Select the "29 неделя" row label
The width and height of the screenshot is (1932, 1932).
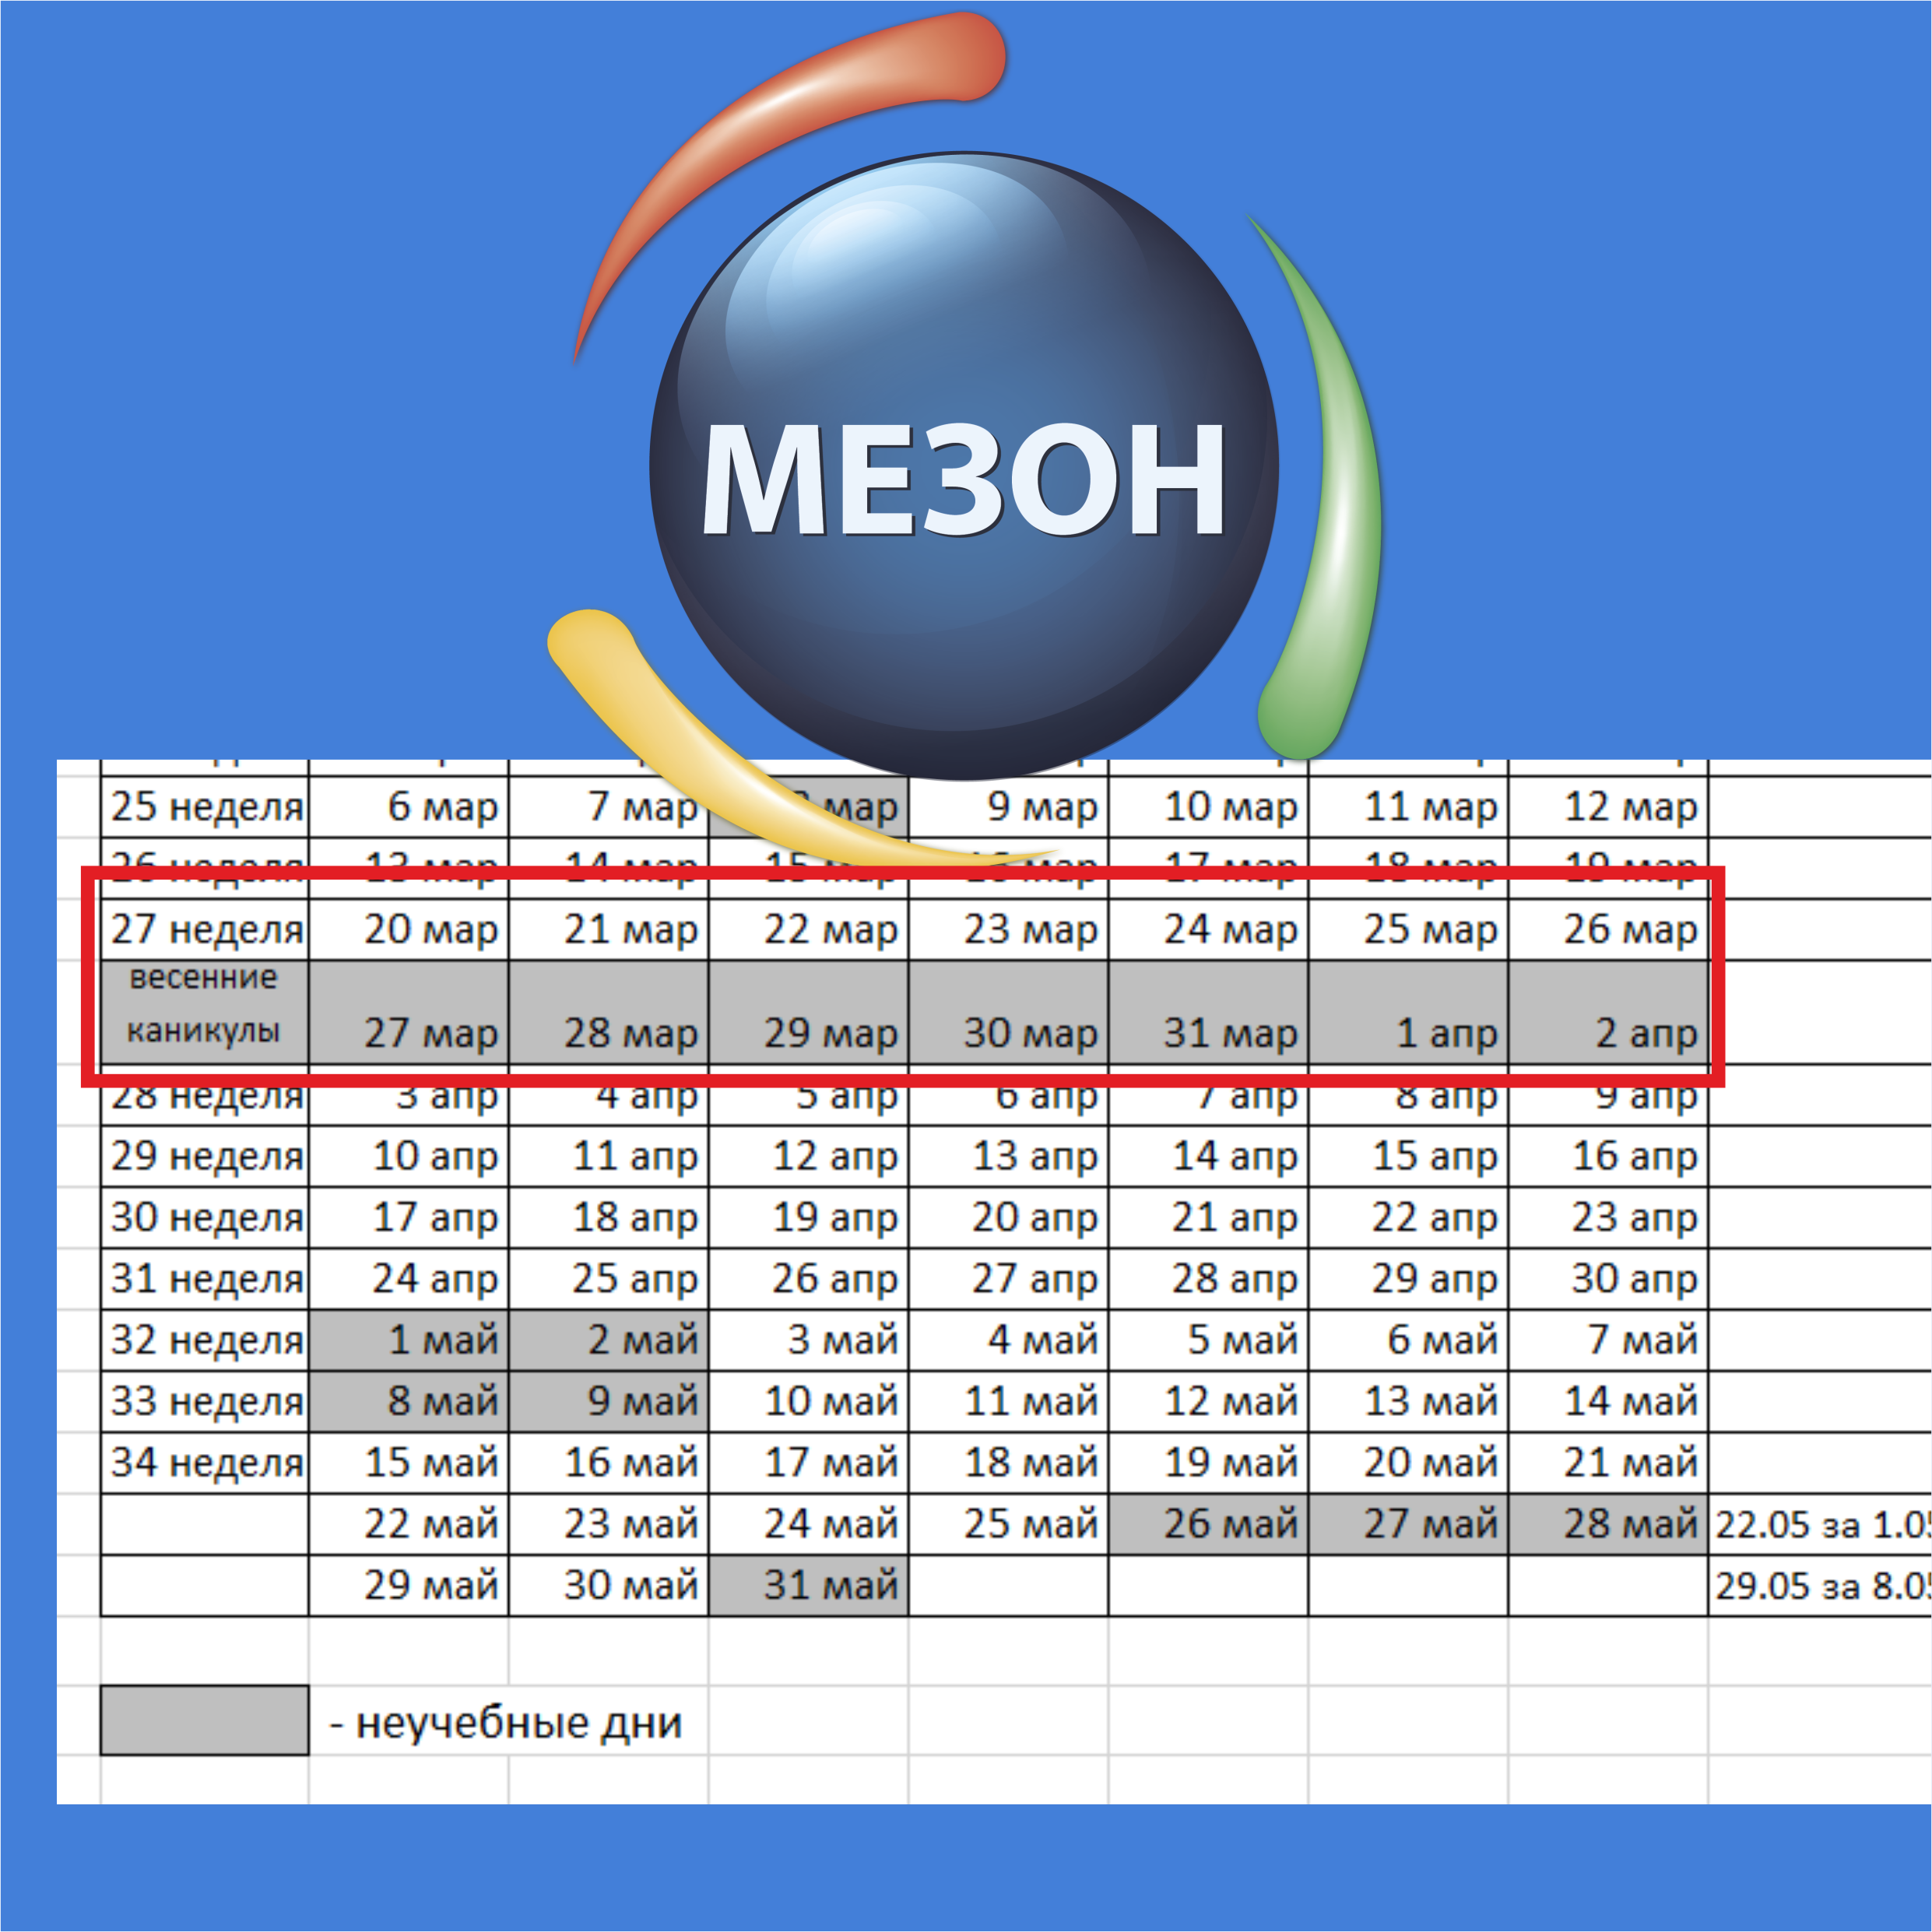coord(205,1157)
